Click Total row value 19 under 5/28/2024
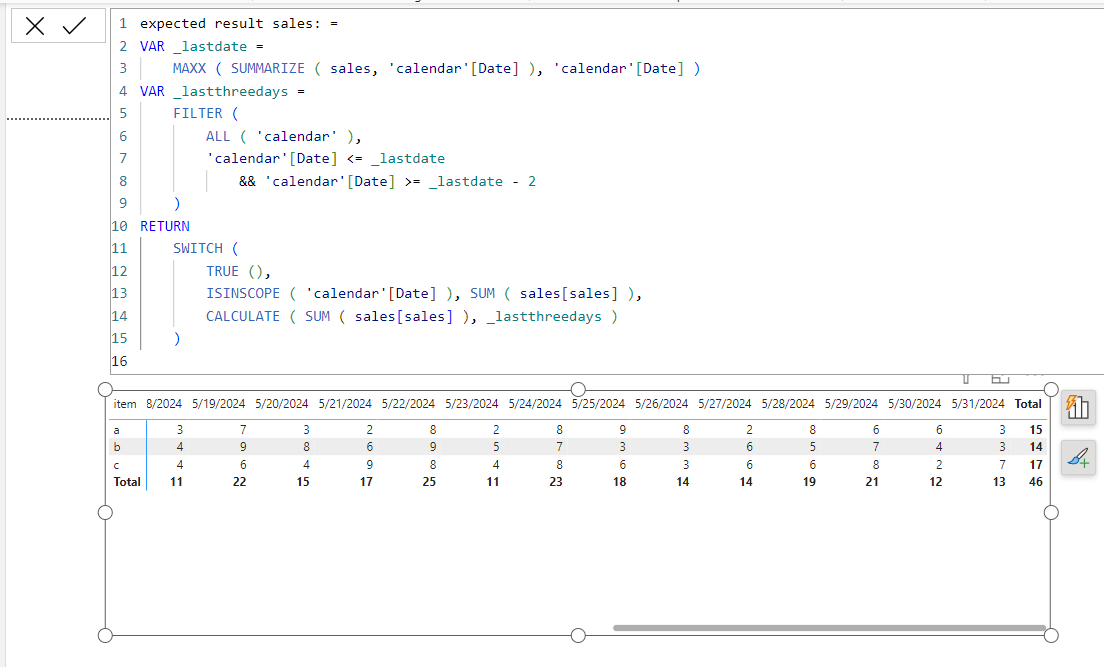This screenshot has height=667, width=1104. pyautogui.click(x=809, y=482)
